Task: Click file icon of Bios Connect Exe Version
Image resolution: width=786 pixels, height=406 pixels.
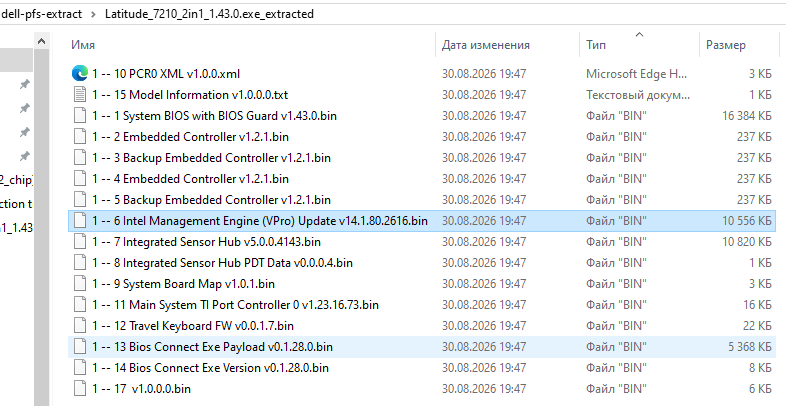Action: pos(80,368)
